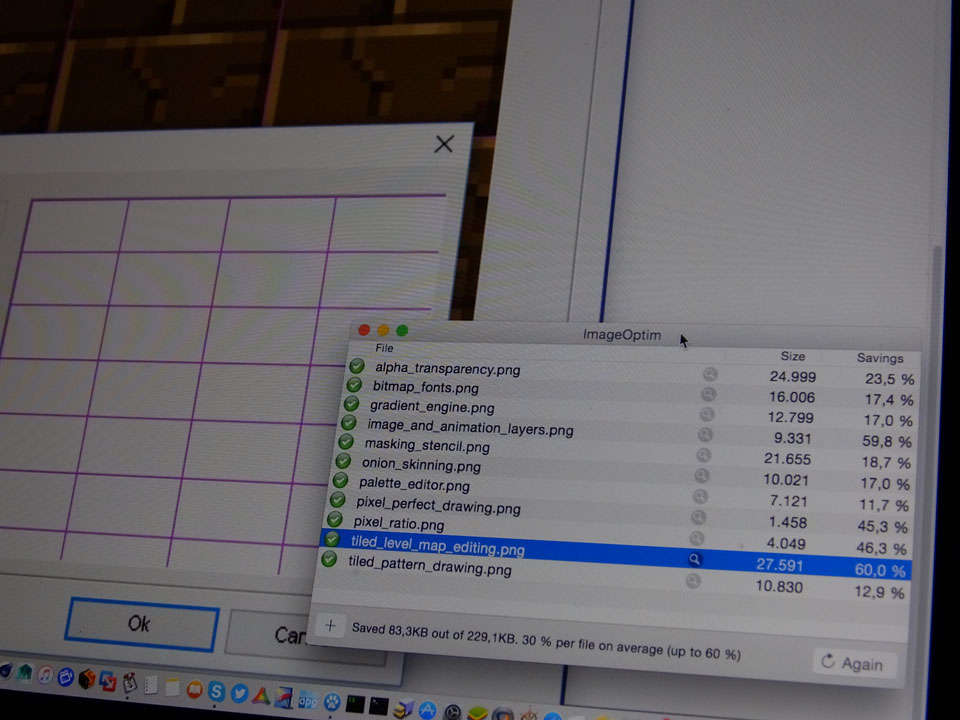Click the Ok button in the dialog
Viewport: 960px width, 720px height.
pos(141,624)
